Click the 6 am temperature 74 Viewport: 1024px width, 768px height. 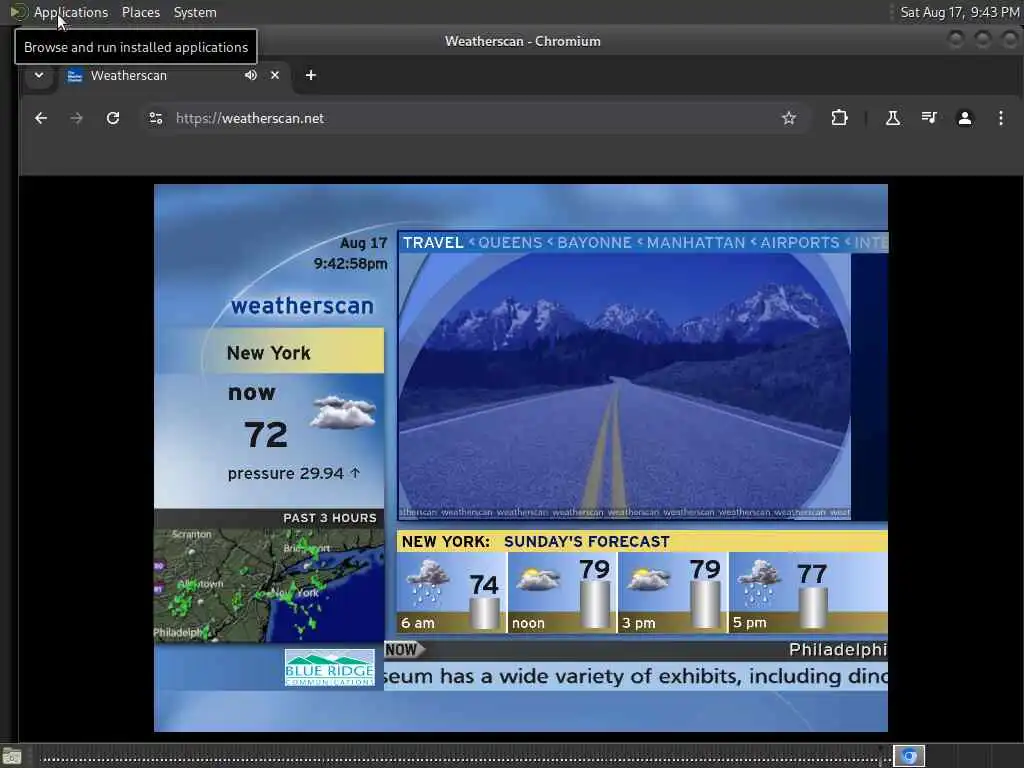click(484, 585)
